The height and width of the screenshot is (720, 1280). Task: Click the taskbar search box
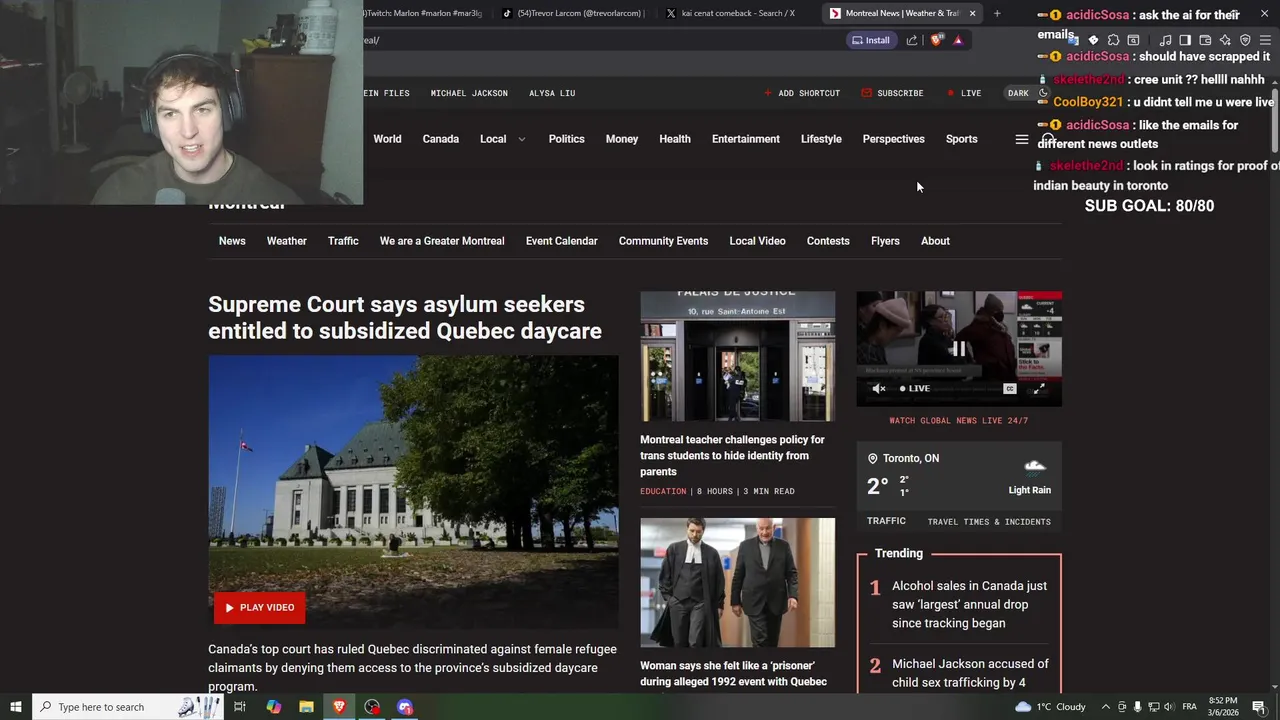130,707
